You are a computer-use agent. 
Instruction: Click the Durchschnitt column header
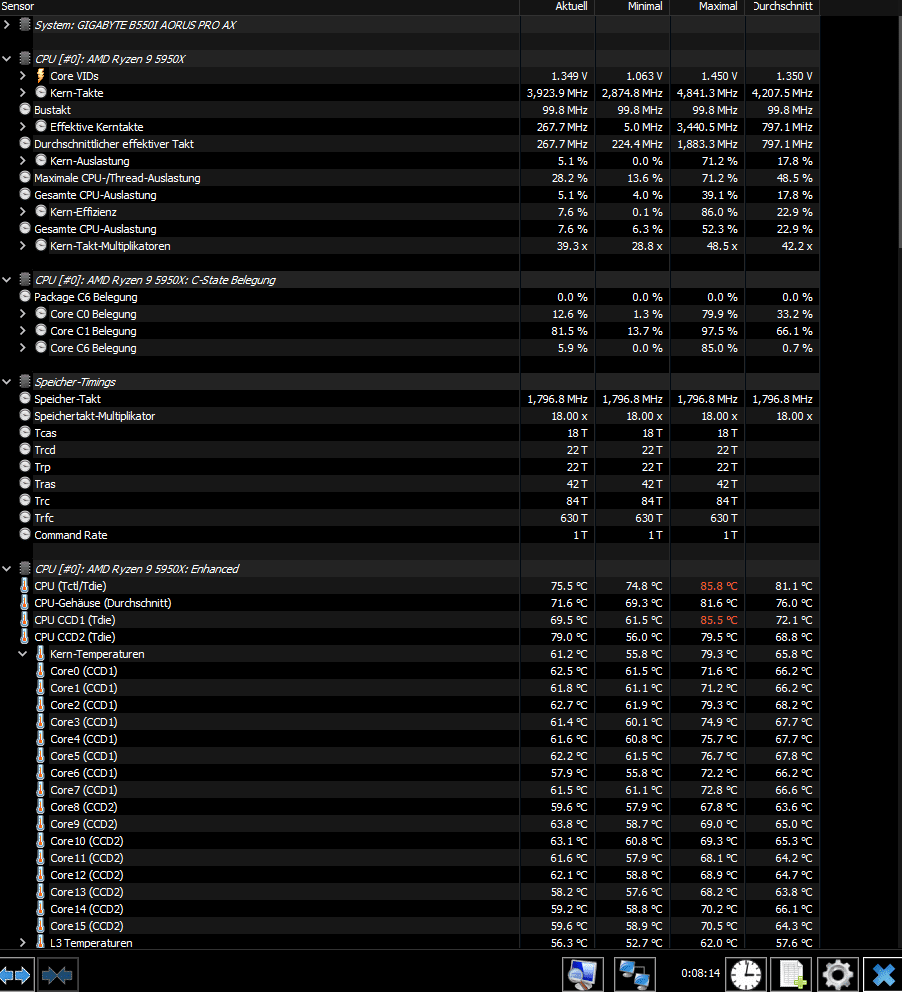[x=782, y=6]
